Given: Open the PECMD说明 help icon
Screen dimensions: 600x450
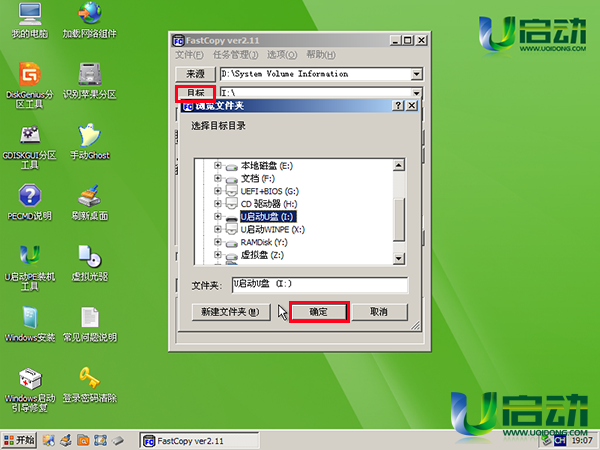Looking at the screenshot, I should click(30, 202).
